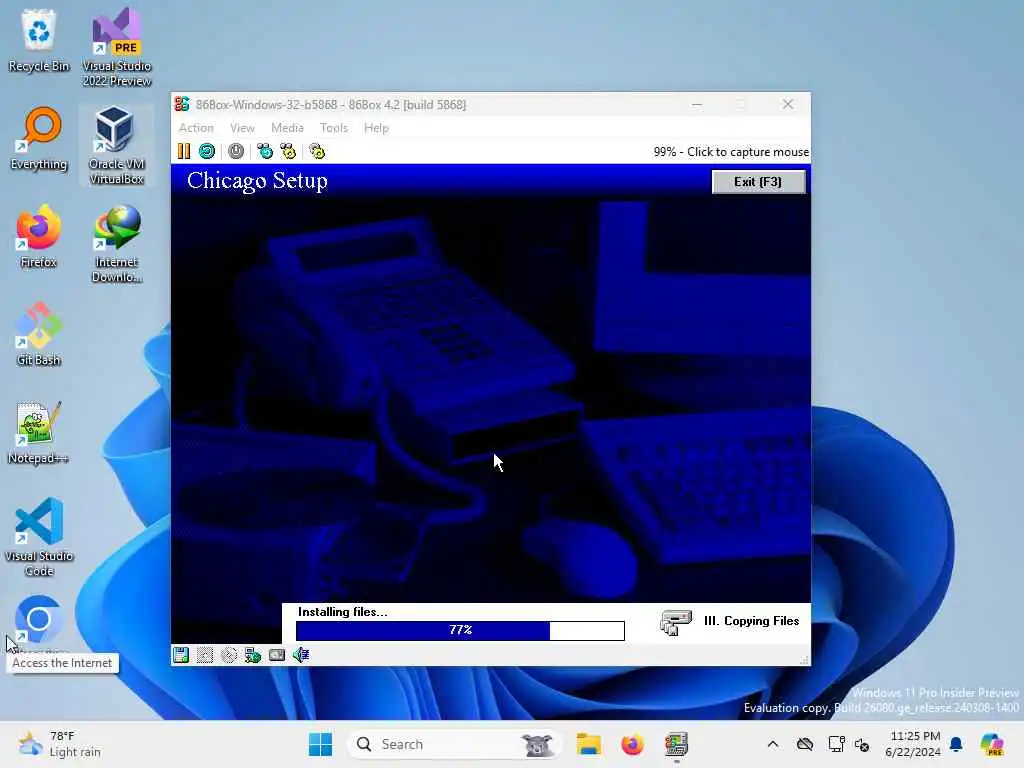Screen dimensions: 1024x768
Task: Select the Notepad++ desktop icon
Action: pyautogui.click(x=39, y=432)
